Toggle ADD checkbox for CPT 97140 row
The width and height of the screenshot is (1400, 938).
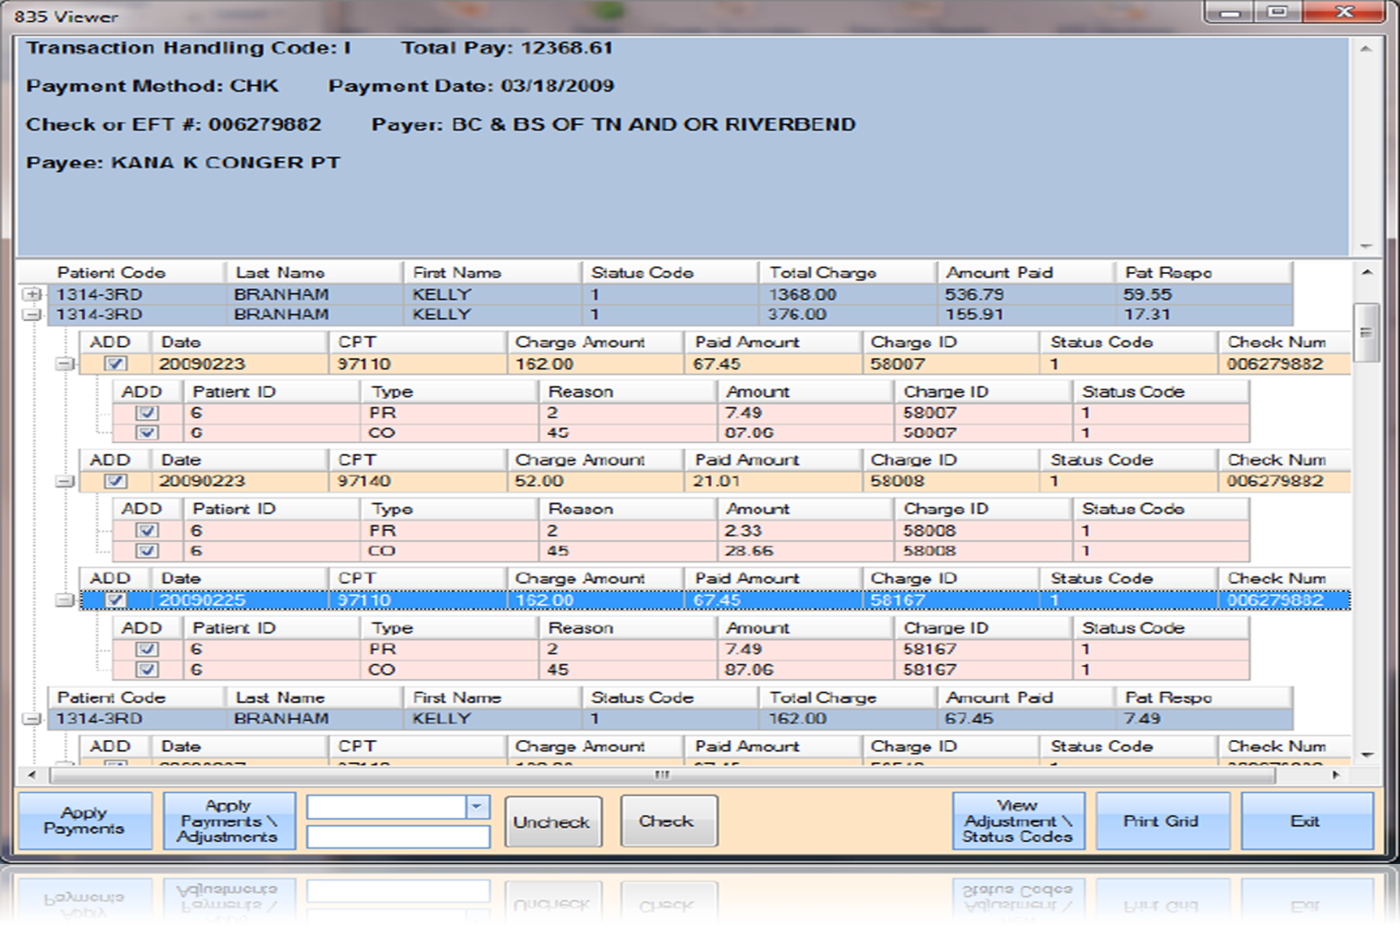coord(116,482)
